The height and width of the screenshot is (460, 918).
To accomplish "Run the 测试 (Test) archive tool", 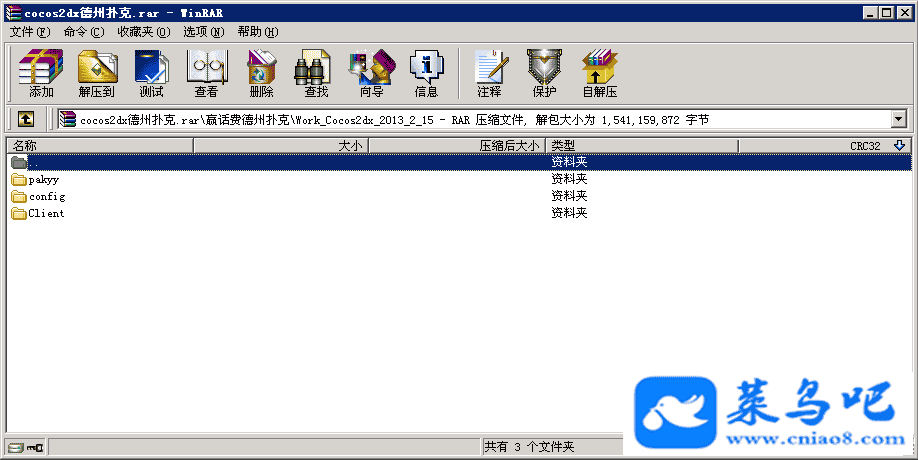I will pos(151,74).
